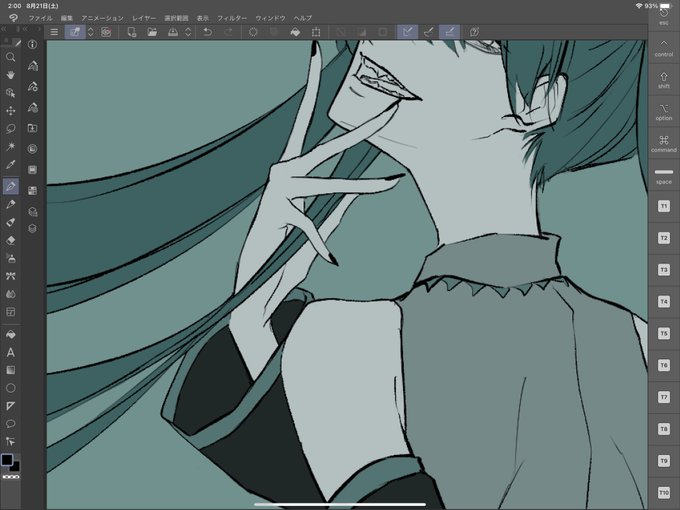Screen dimensions: 680x510
Task: Select the Figure ellipse tool
Action: point(10,388)
